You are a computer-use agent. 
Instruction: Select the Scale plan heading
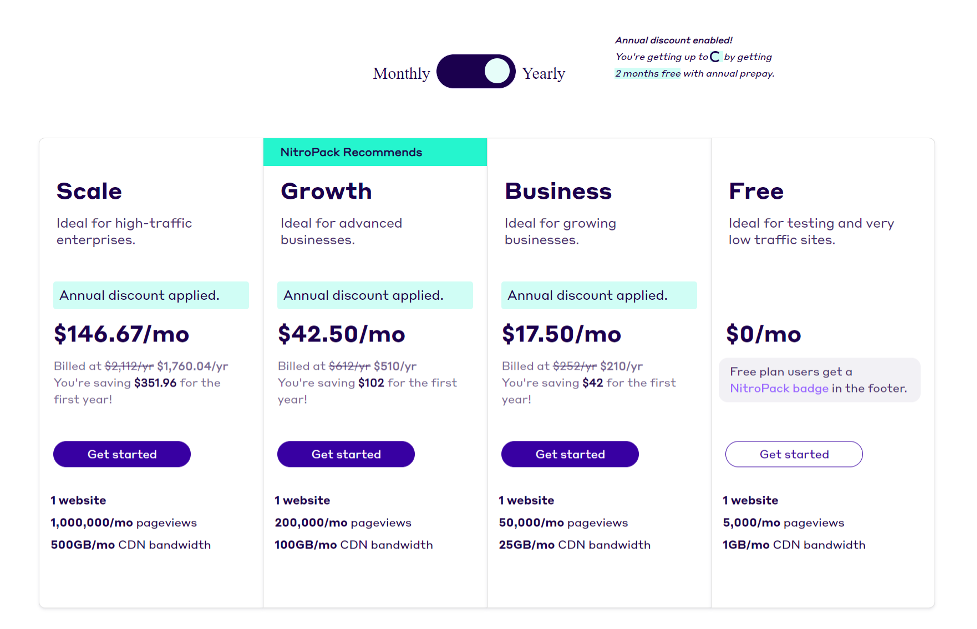[89, 191]
